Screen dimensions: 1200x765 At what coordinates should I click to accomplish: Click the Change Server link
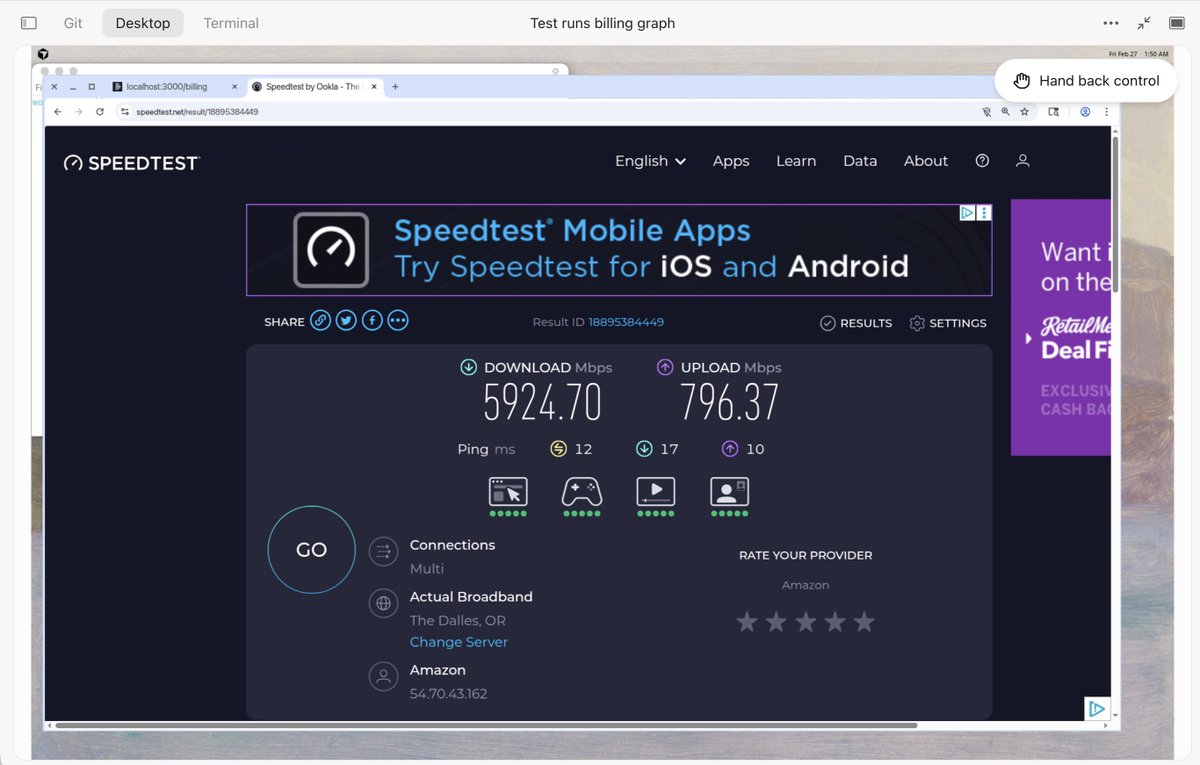coord(459,642)
